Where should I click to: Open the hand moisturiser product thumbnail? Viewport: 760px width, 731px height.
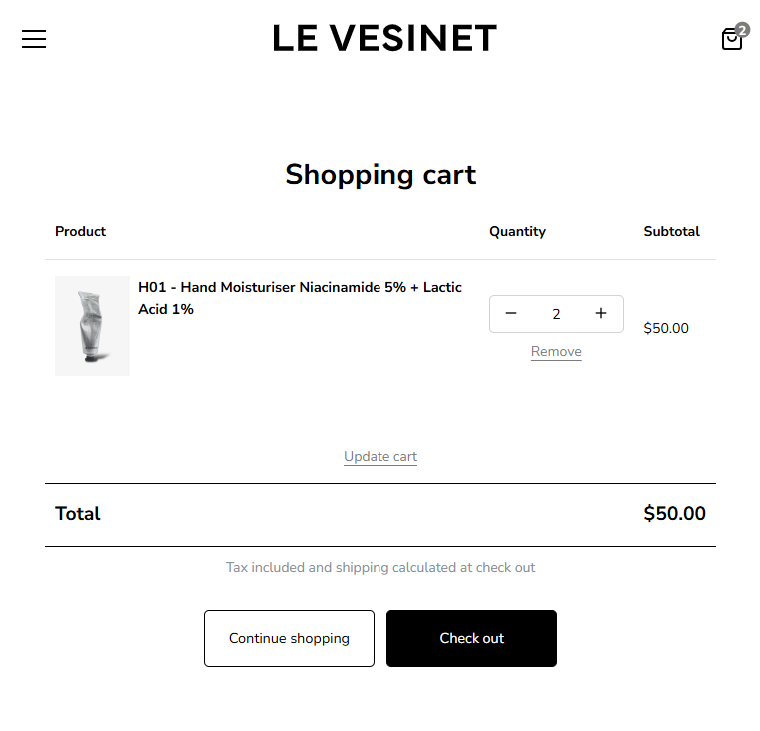[93, 326]
